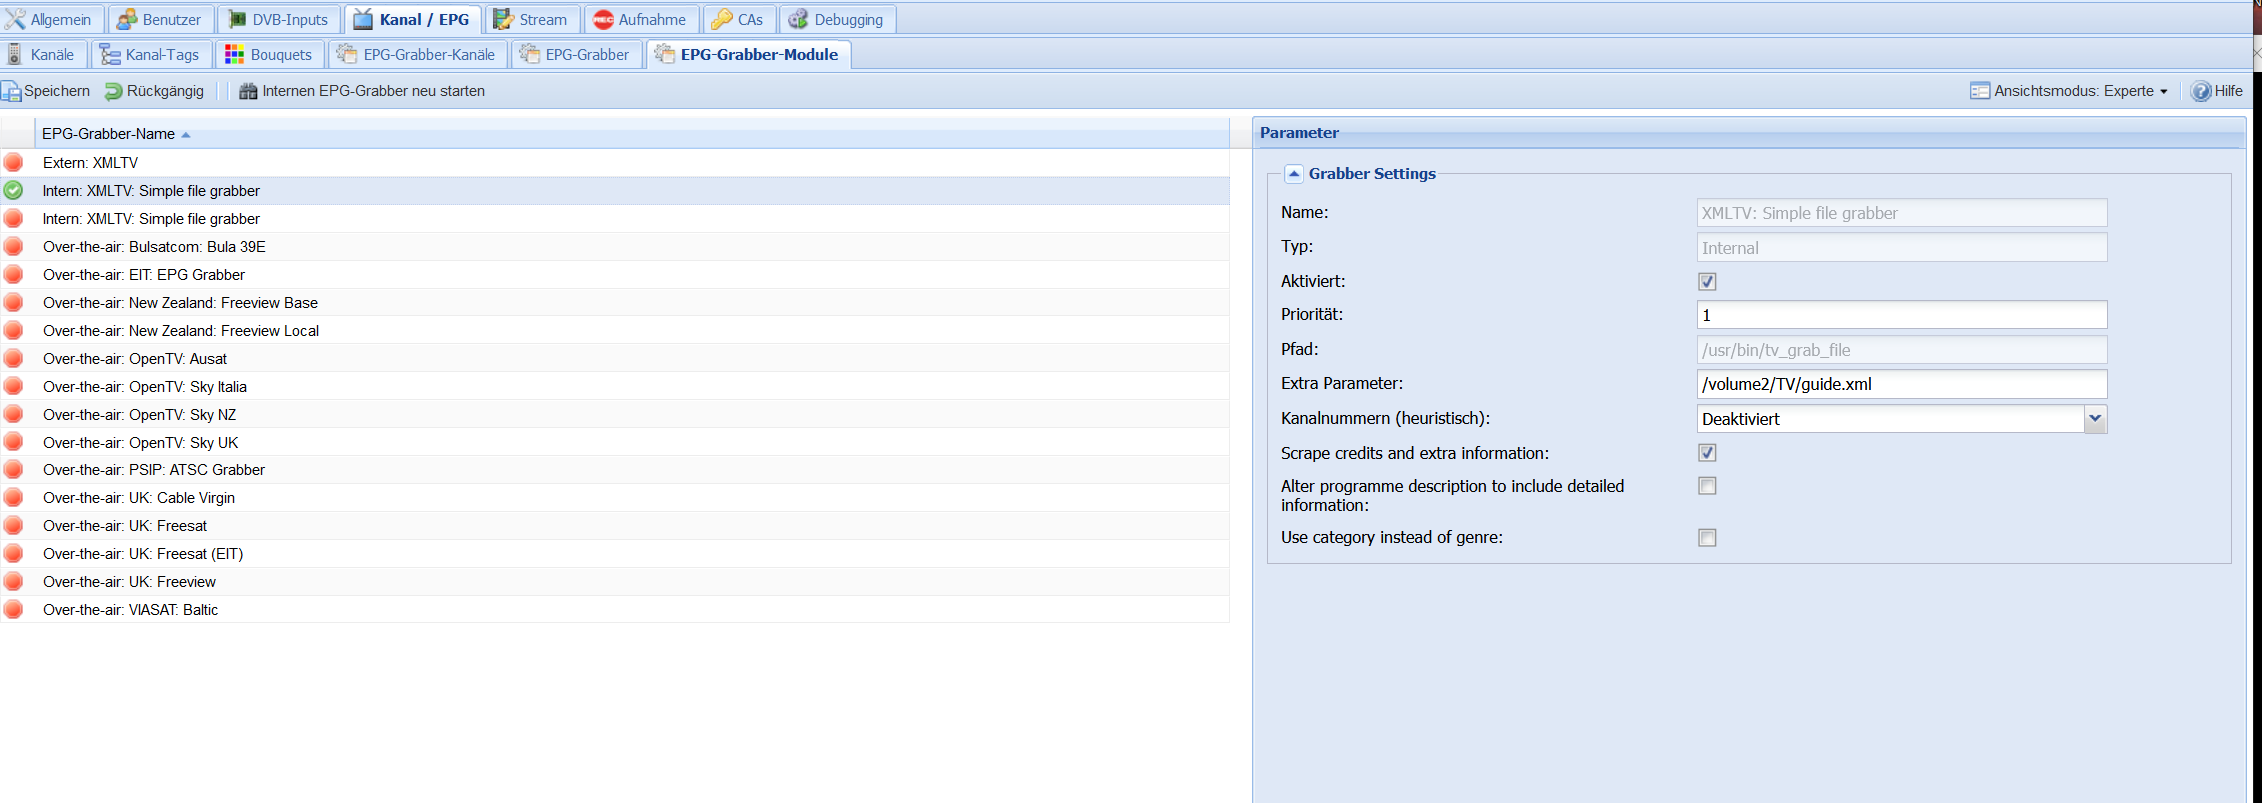Open the Kanalnummern (heuristisch) dropdown arrow

pyautogui.click(x=2095, y=419)
